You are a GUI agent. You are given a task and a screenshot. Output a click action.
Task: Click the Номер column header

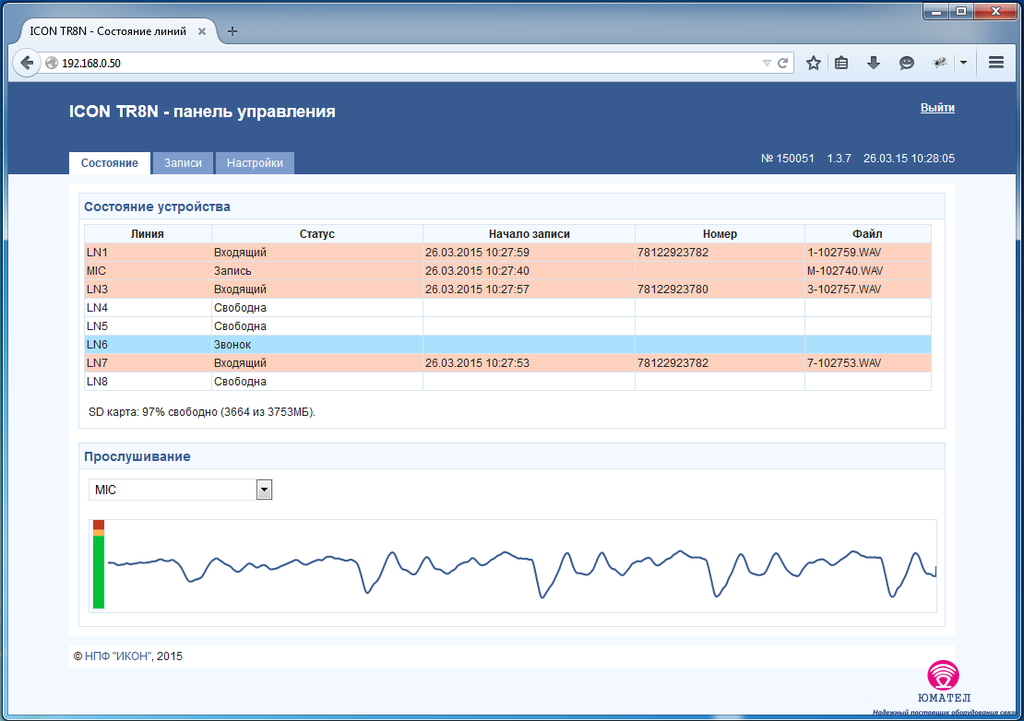click(720, 234)
